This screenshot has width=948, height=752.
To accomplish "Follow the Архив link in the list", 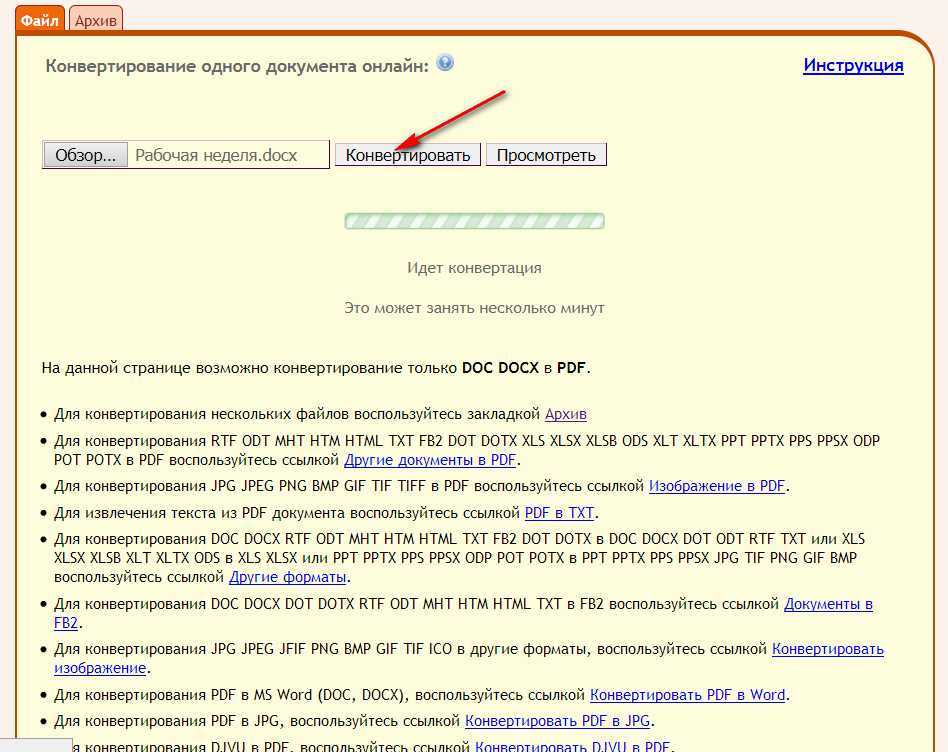I will 565,414.
